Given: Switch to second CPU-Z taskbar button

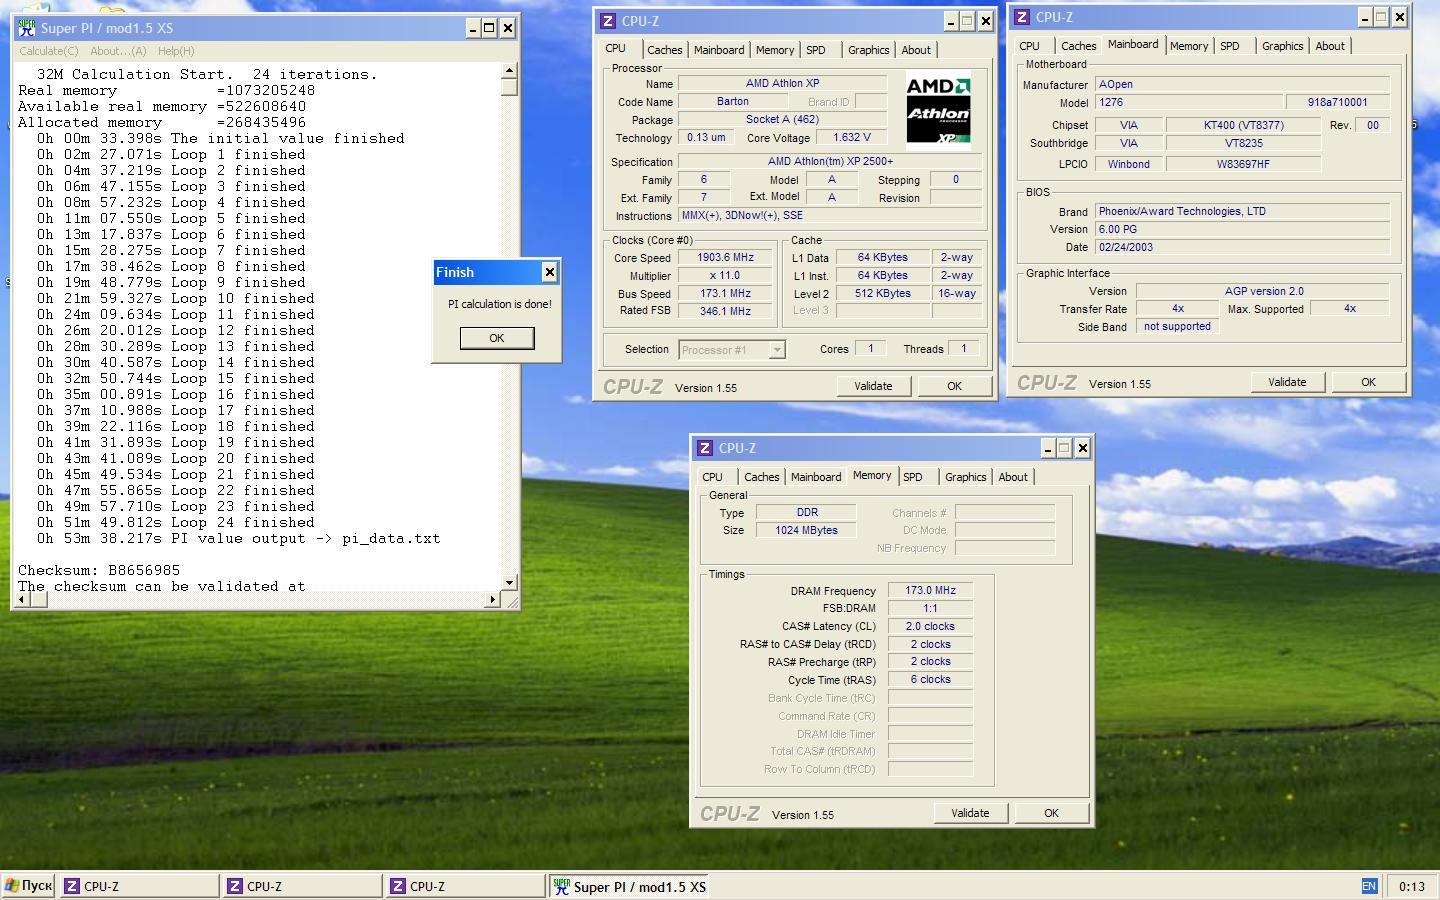Looking at the screenshot, I should pyautogui.click(x=302, y=886).
